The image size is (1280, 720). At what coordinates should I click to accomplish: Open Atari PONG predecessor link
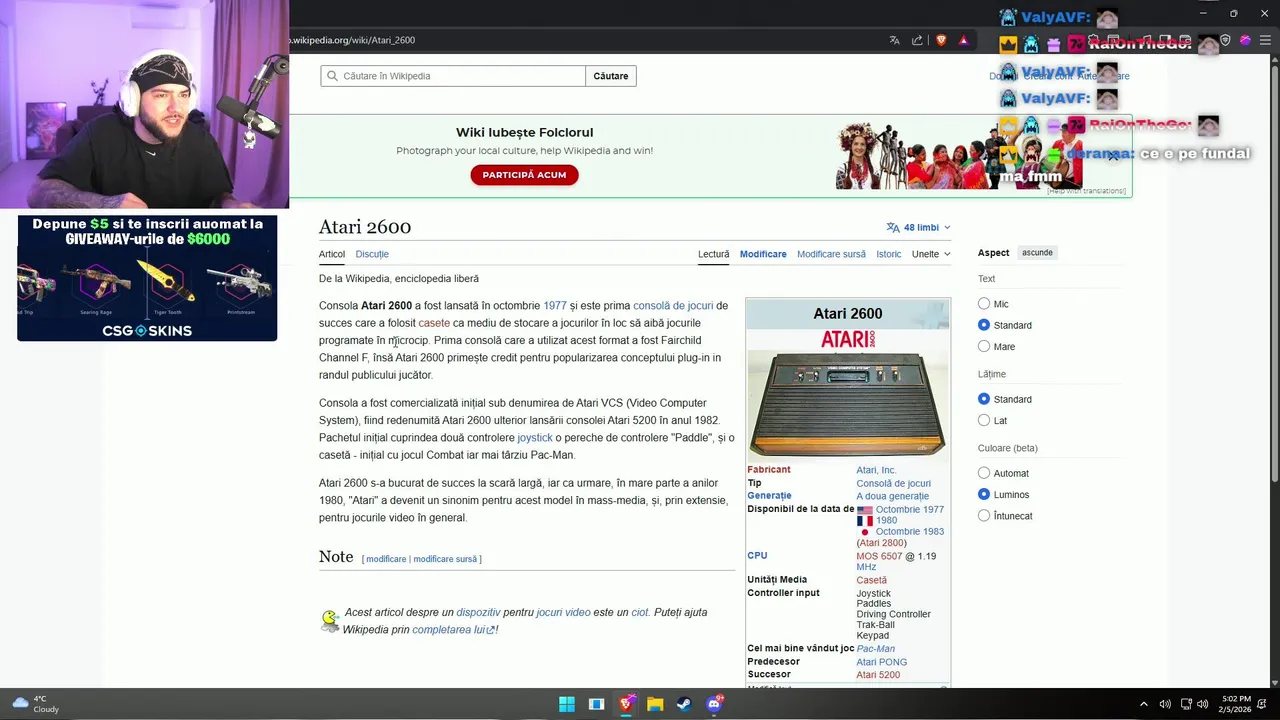click(x=881, y=662)
